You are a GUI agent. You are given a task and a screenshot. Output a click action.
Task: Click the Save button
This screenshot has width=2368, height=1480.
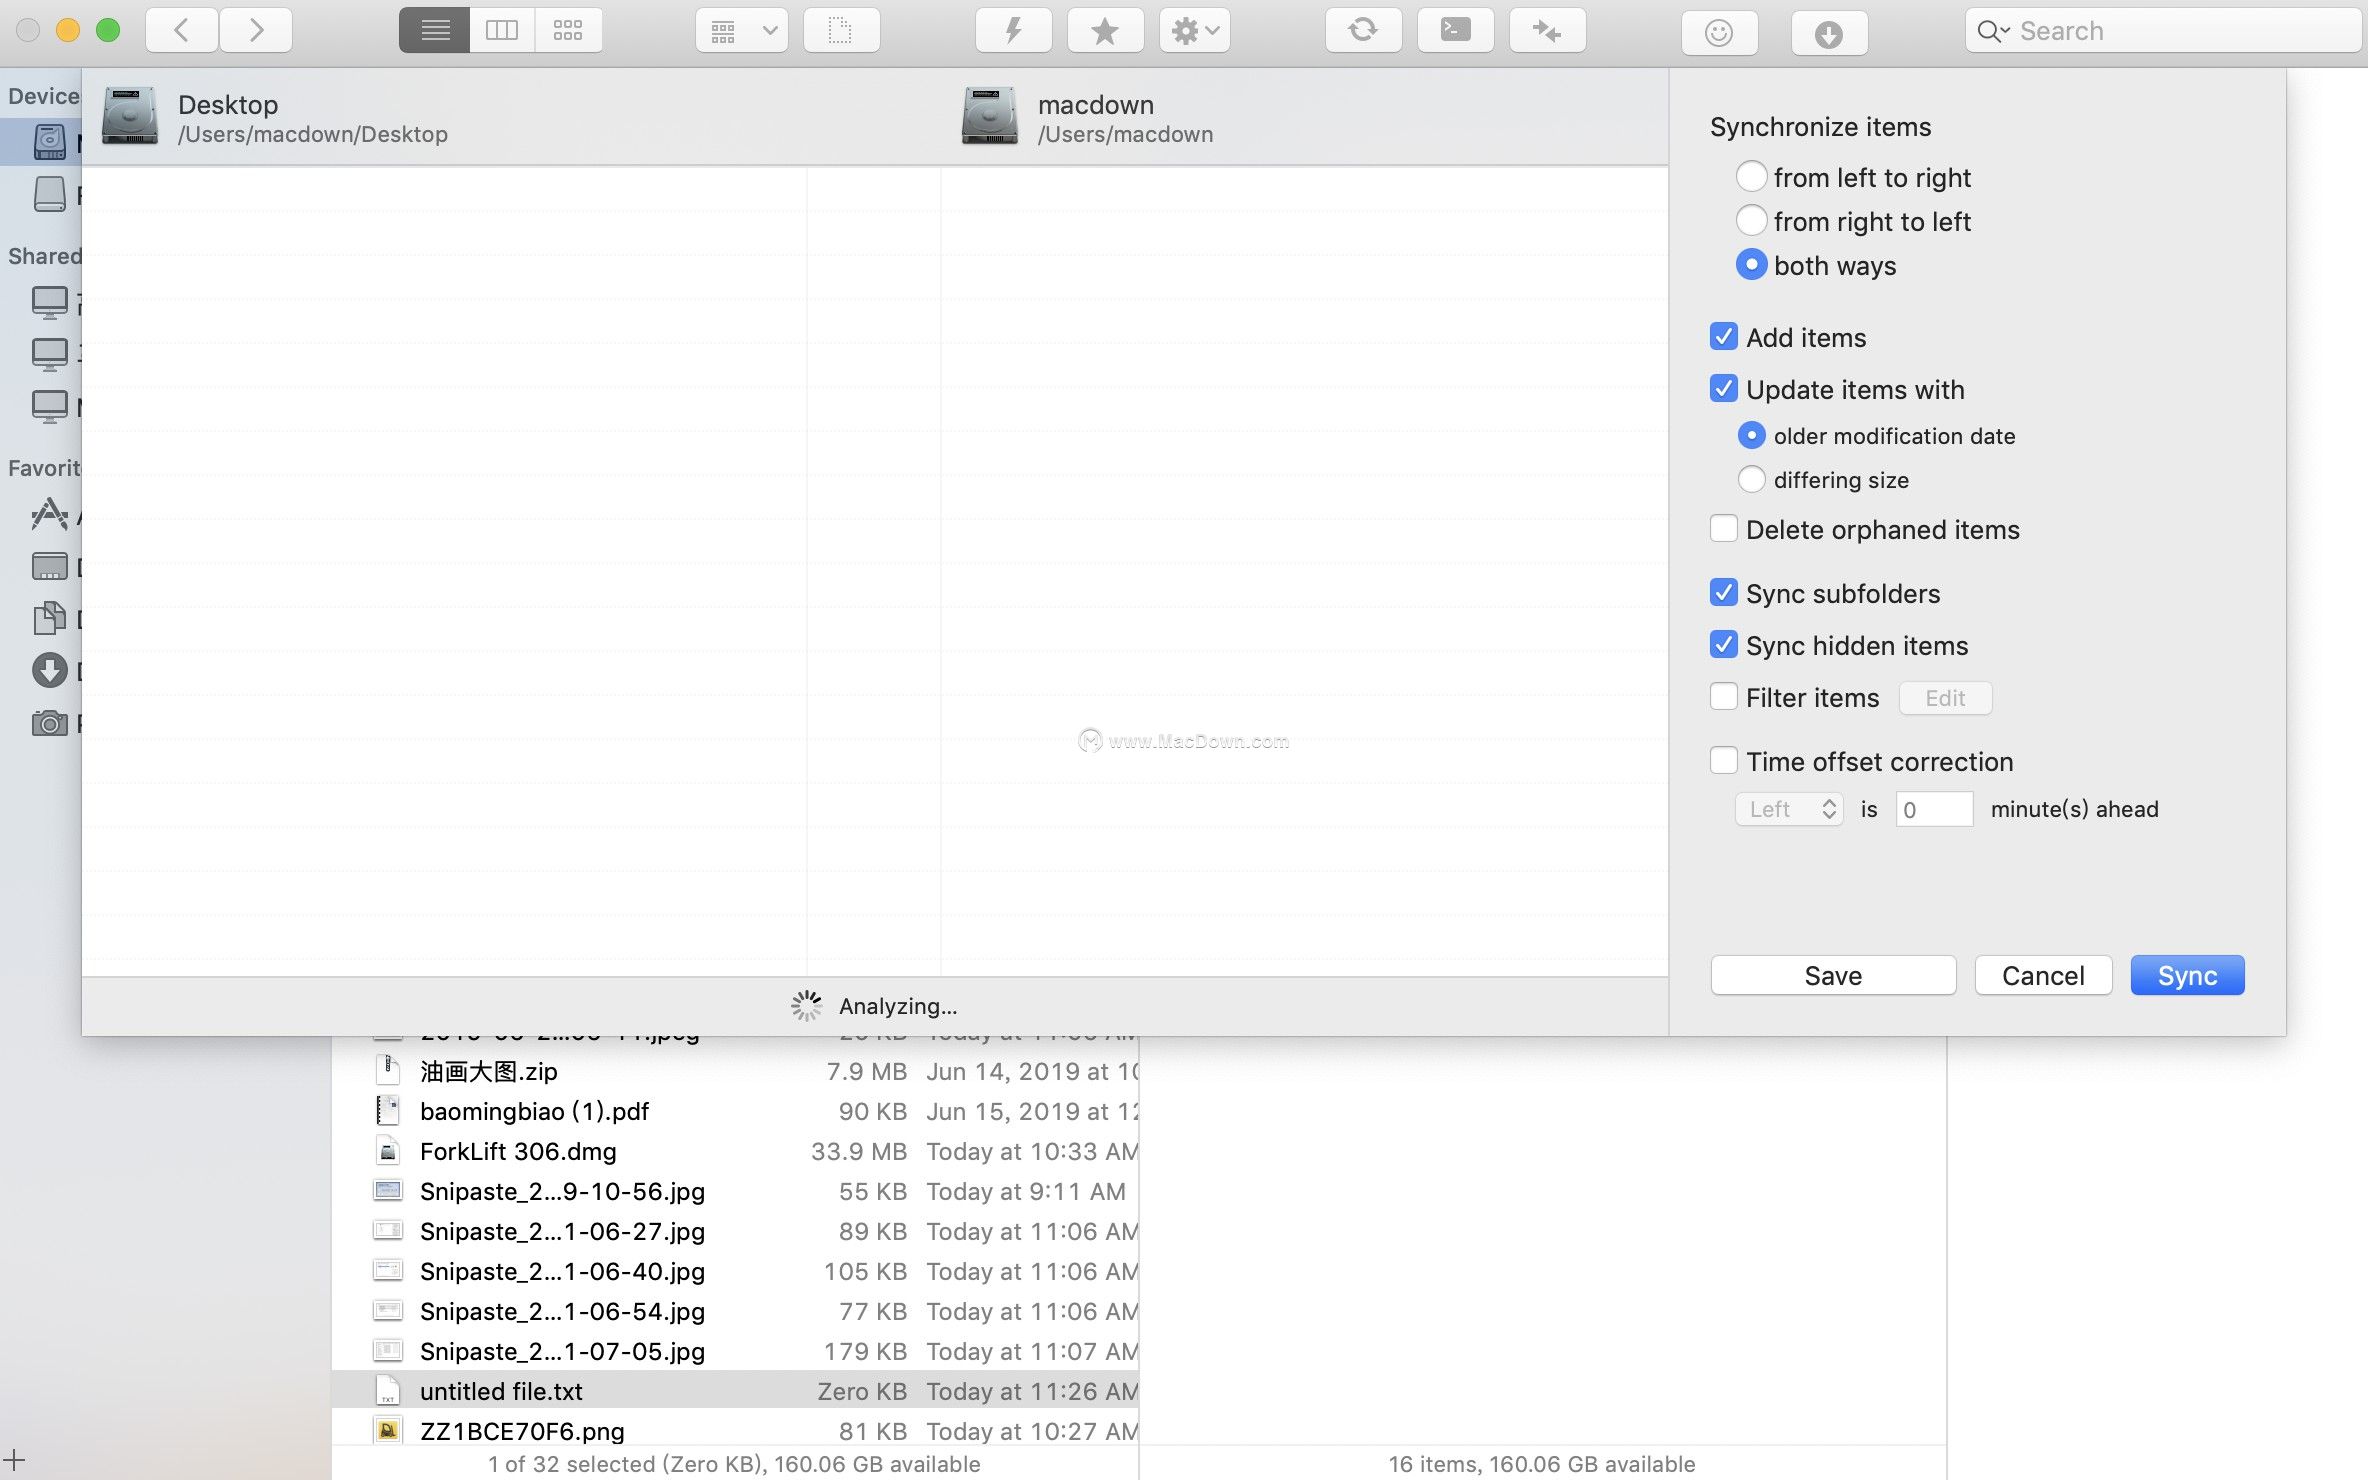coord(1833,975)
